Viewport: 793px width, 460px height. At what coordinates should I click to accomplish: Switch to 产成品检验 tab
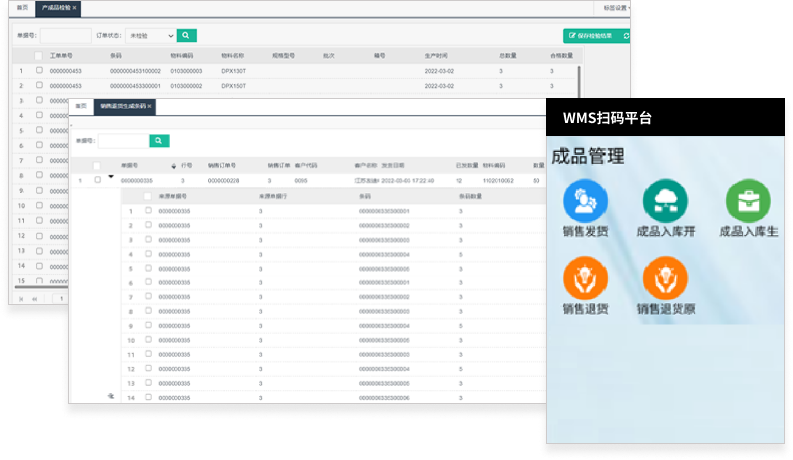[58, 7]
